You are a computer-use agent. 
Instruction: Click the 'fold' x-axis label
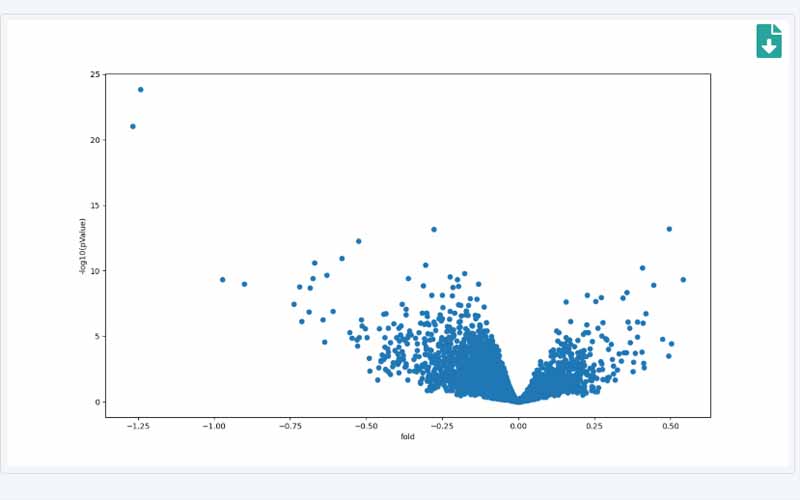pos(407,436)
